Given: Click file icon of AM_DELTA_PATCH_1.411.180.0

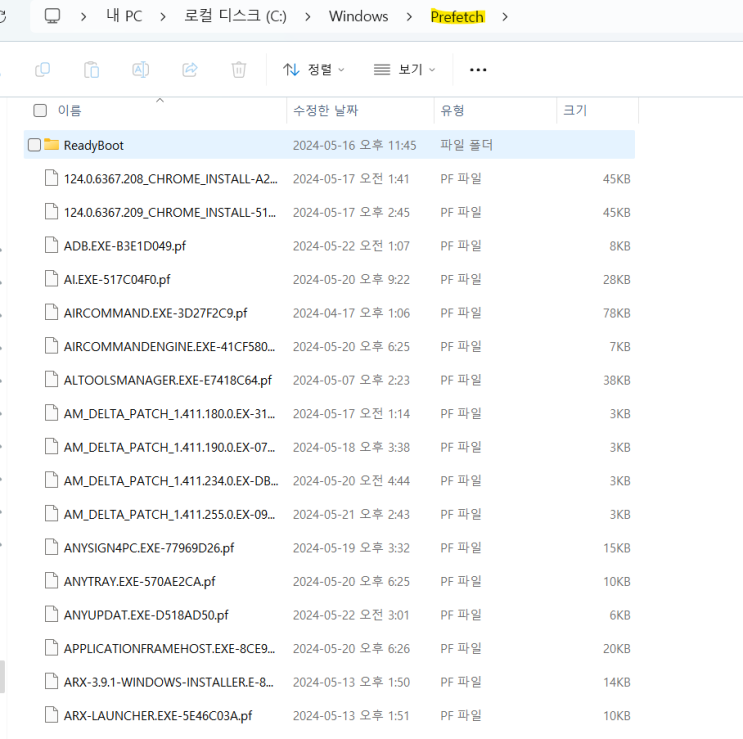Looking at the screenshot, I should [52, 413].
